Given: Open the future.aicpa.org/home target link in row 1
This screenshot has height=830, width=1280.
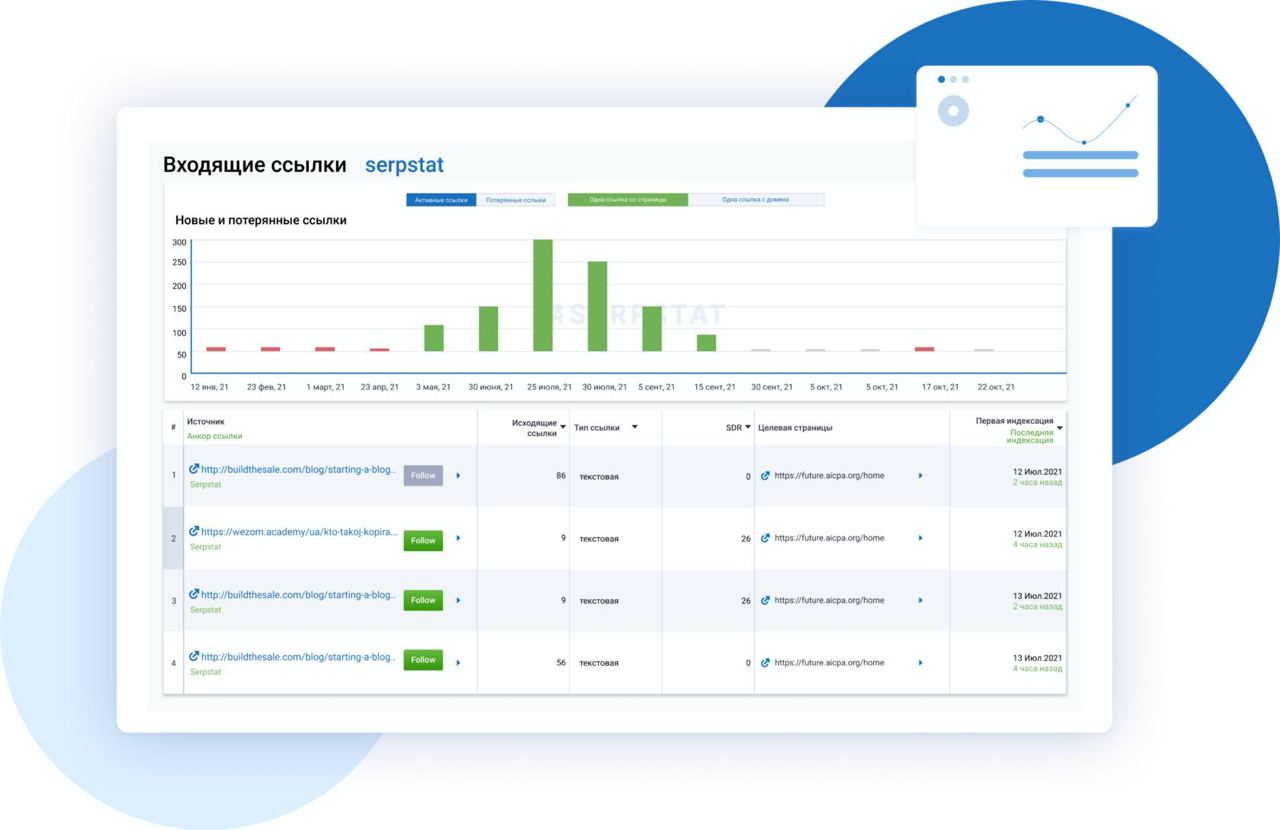Looking at the screenshot, I should pos(829,476).
